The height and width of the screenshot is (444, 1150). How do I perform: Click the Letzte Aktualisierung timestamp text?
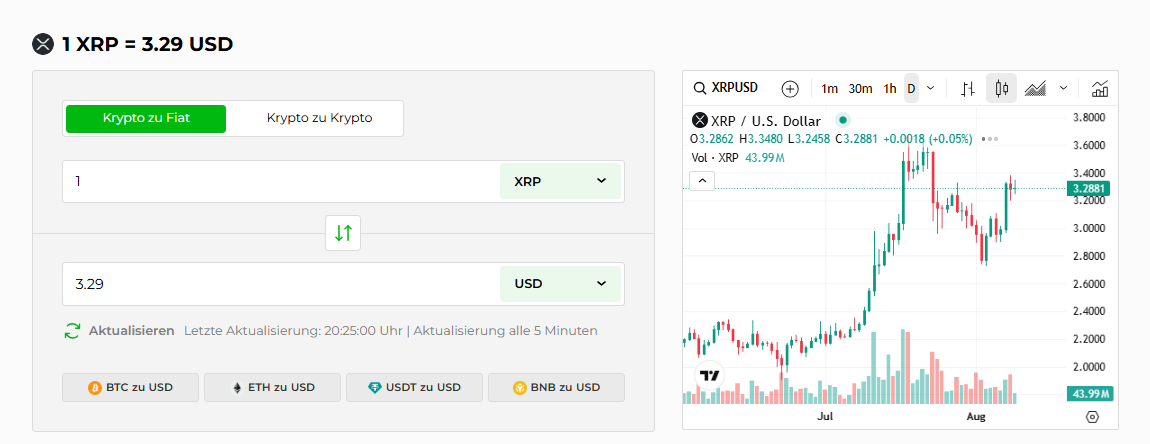coord(293,331)
